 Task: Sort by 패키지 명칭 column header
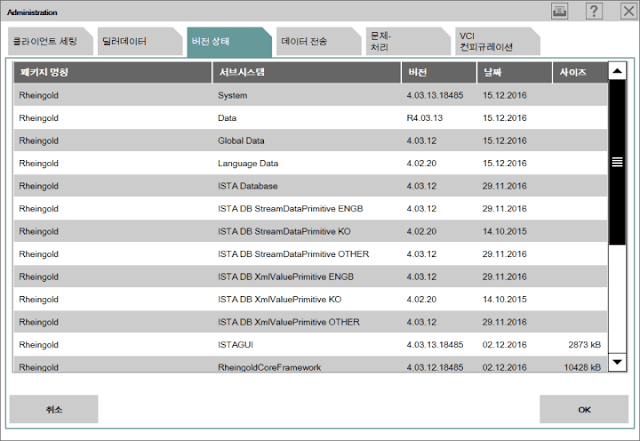tap(112, 73)
